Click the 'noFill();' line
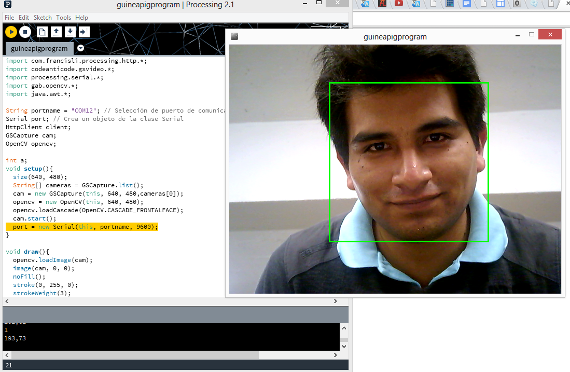Viewport: 570px width, 372px height. point(29,277)
